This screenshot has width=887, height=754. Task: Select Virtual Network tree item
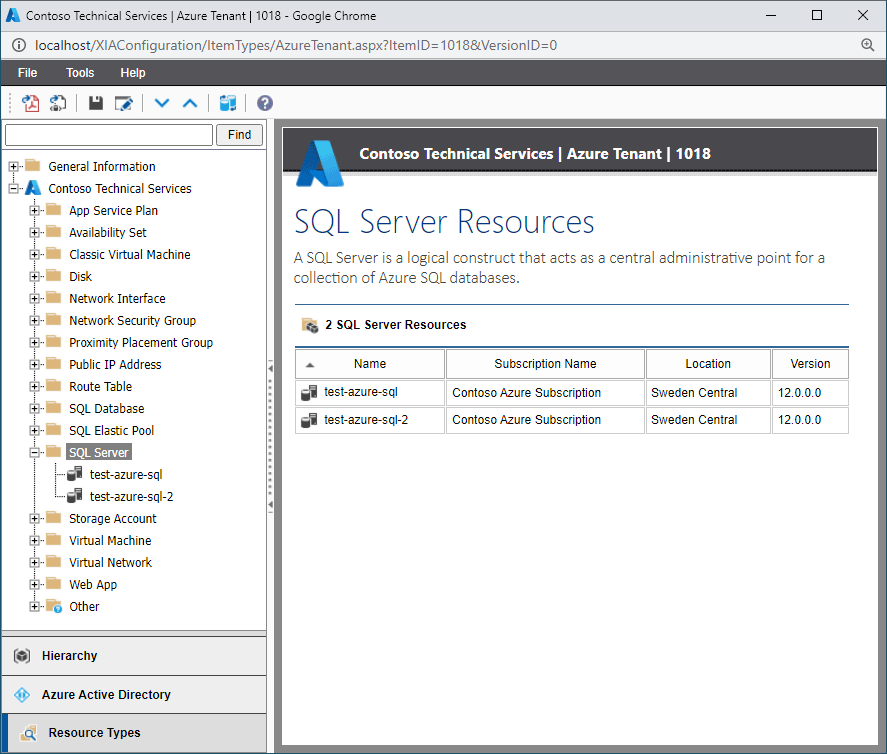(x=110, y=563)
